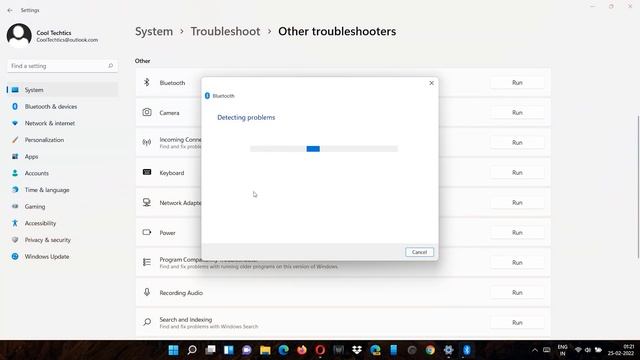Click the Network Adapter icon
Image resolution: width=640 pixels, height=360 pixels.
click(147, 202)
